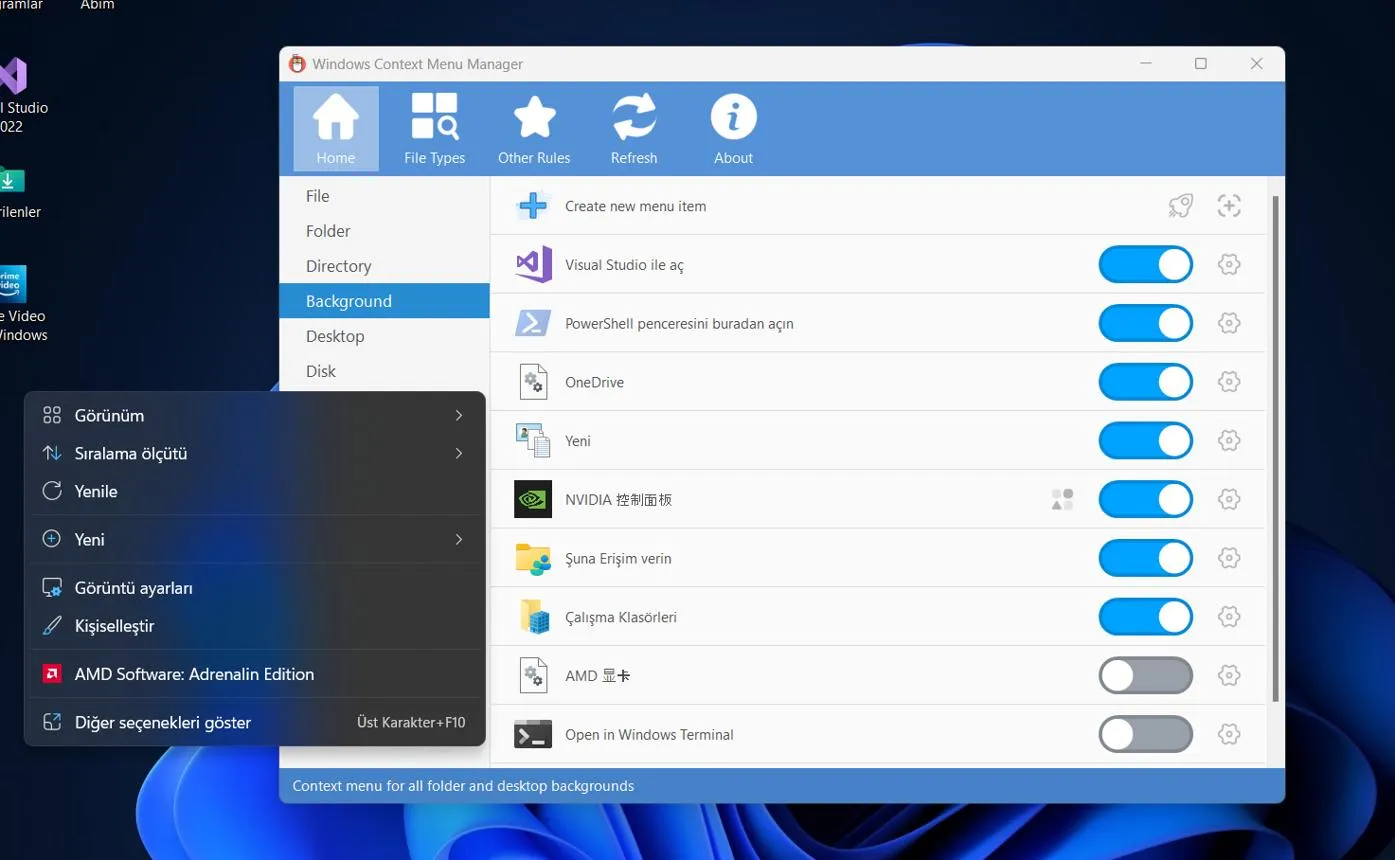Click Diğer seçenekleri göster

click(255, 722)
